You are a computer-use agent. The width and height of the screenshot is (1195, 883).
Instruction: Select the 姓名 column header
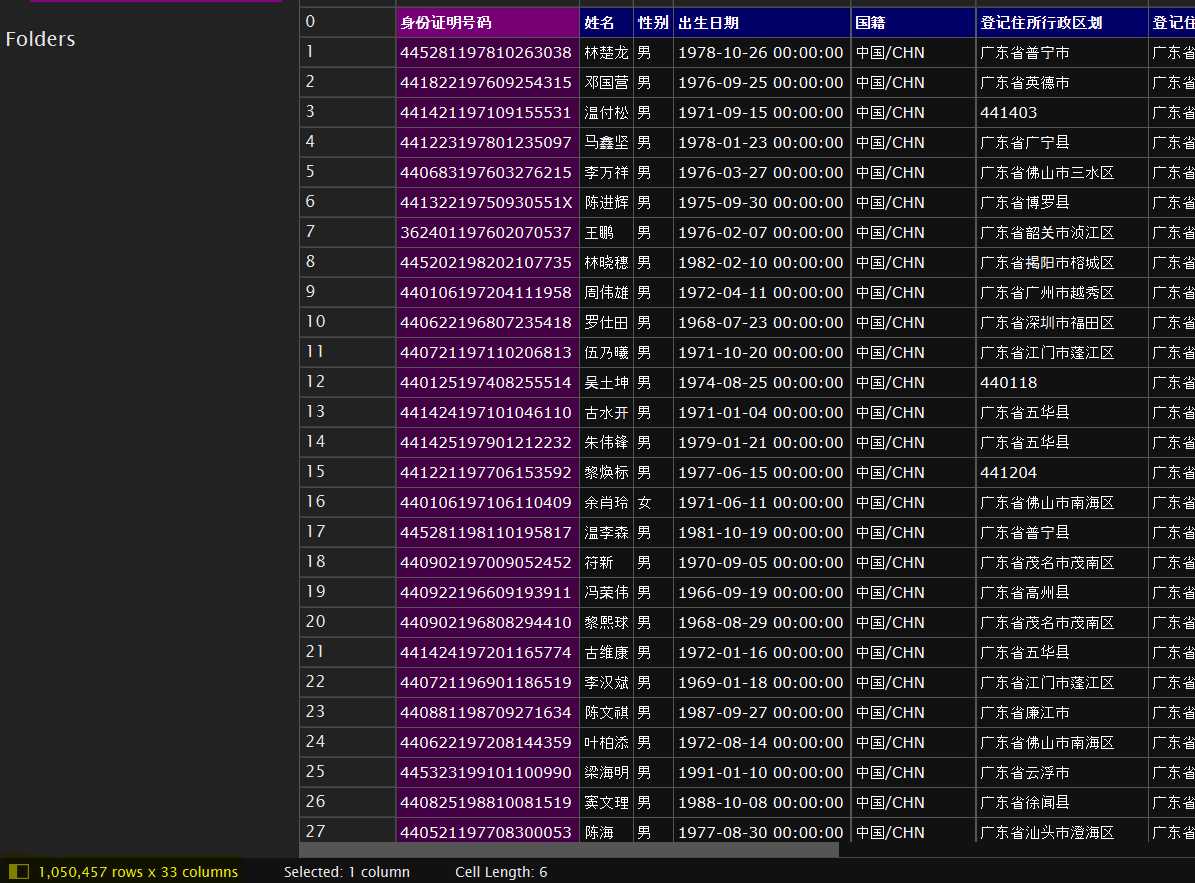click(x=607, y=22)
